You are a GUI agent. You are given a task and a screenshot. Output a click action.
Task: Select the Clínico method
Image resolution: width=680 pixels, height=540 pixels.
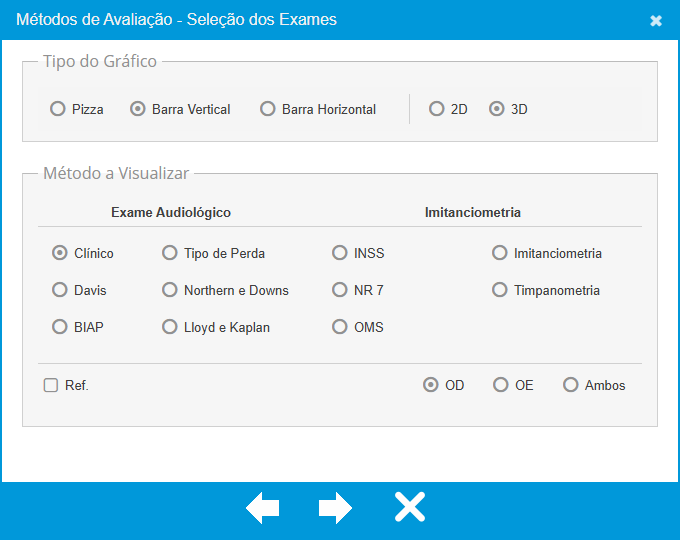tap(60, 253)
